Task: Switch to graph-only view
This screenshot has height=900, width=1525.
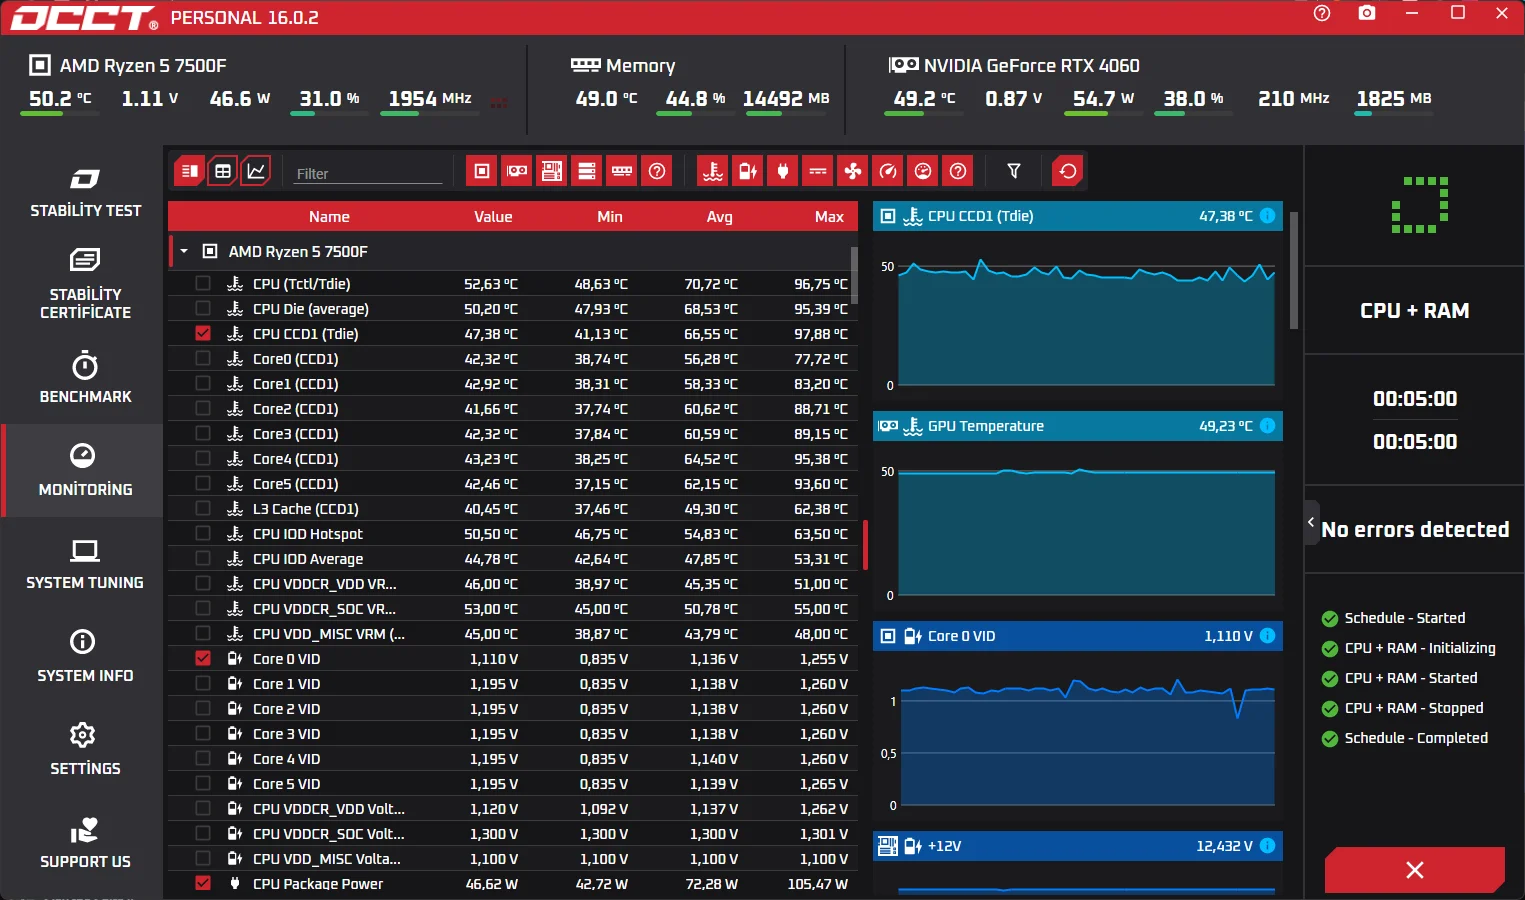Action: (x=256, y=171)
